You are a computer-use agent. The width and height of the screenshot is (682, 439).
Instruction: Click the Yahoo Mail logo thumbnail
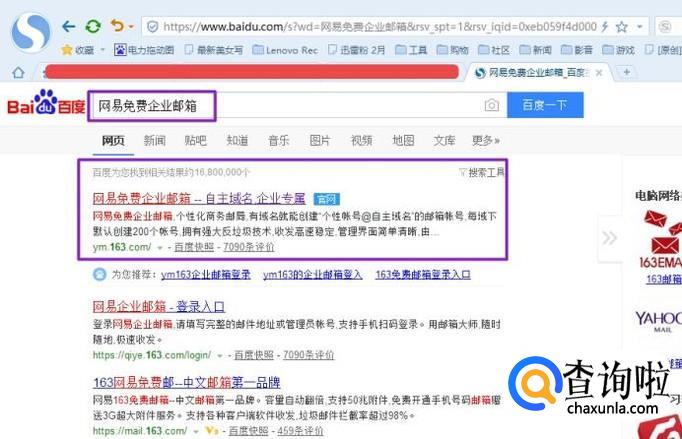[658, 321]
